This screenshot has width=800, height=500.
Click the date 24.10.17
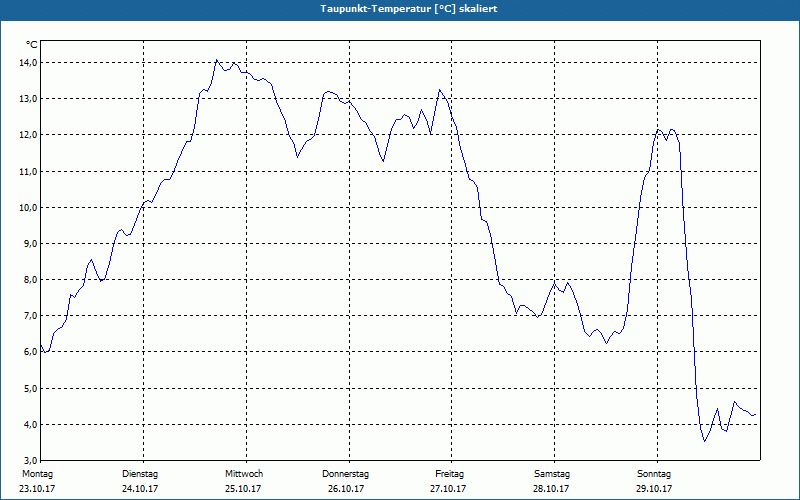(140, 489)
